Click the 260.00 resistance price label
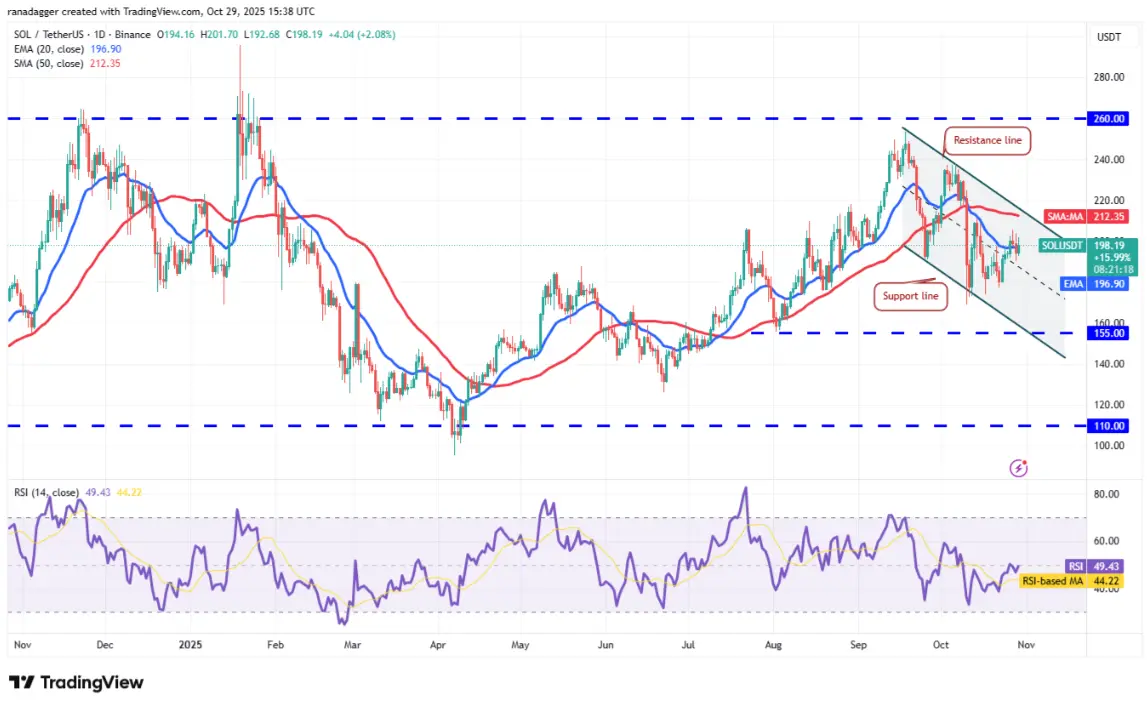 click(1108, 119)
